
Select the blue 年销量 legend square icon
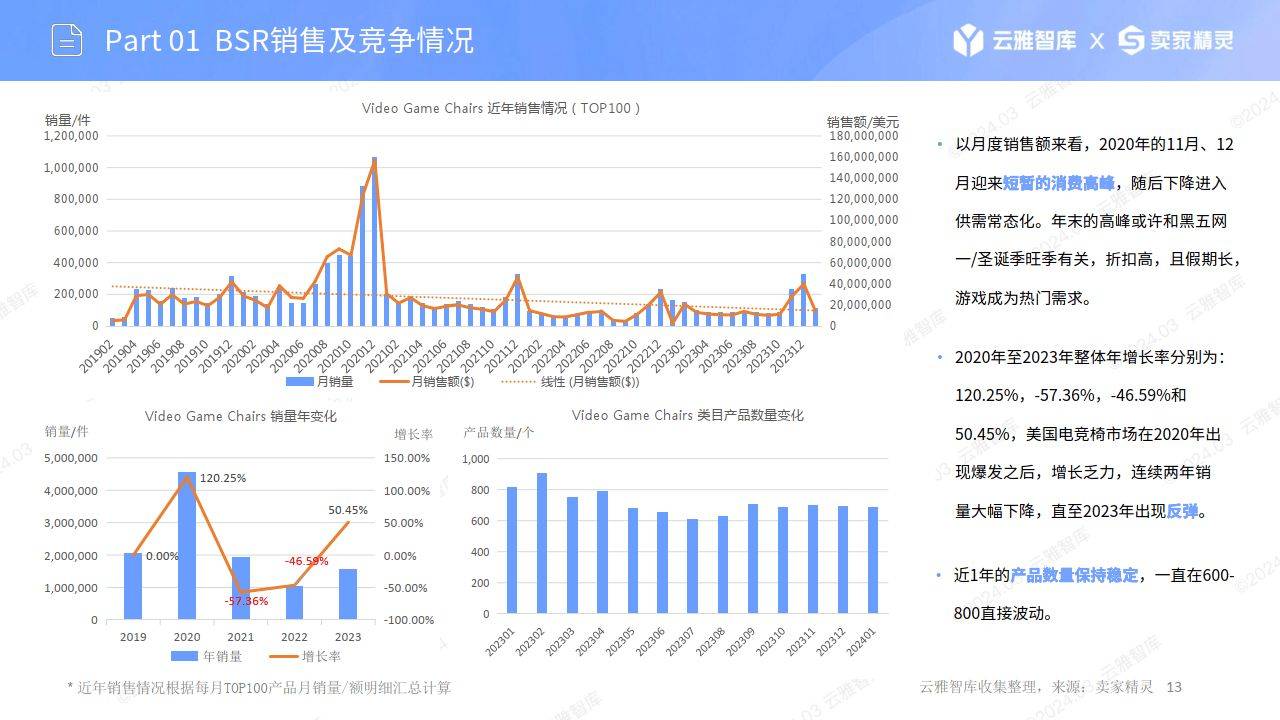pos(182,656)
